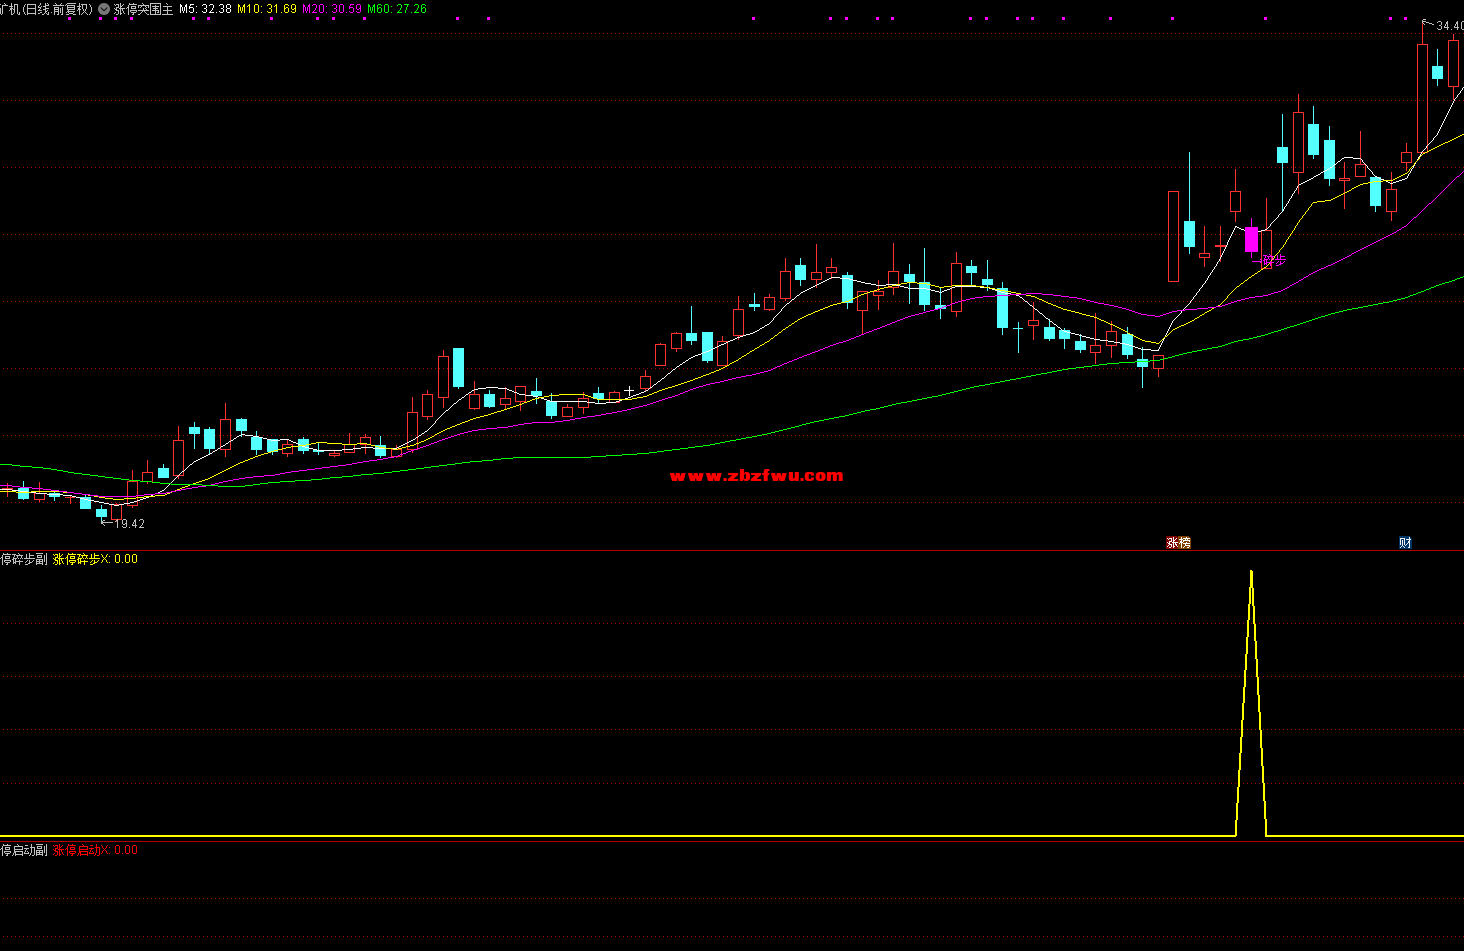
Task: Open the indicator dropdown arrow beside 日线 前复权
Action: (104, 9)
